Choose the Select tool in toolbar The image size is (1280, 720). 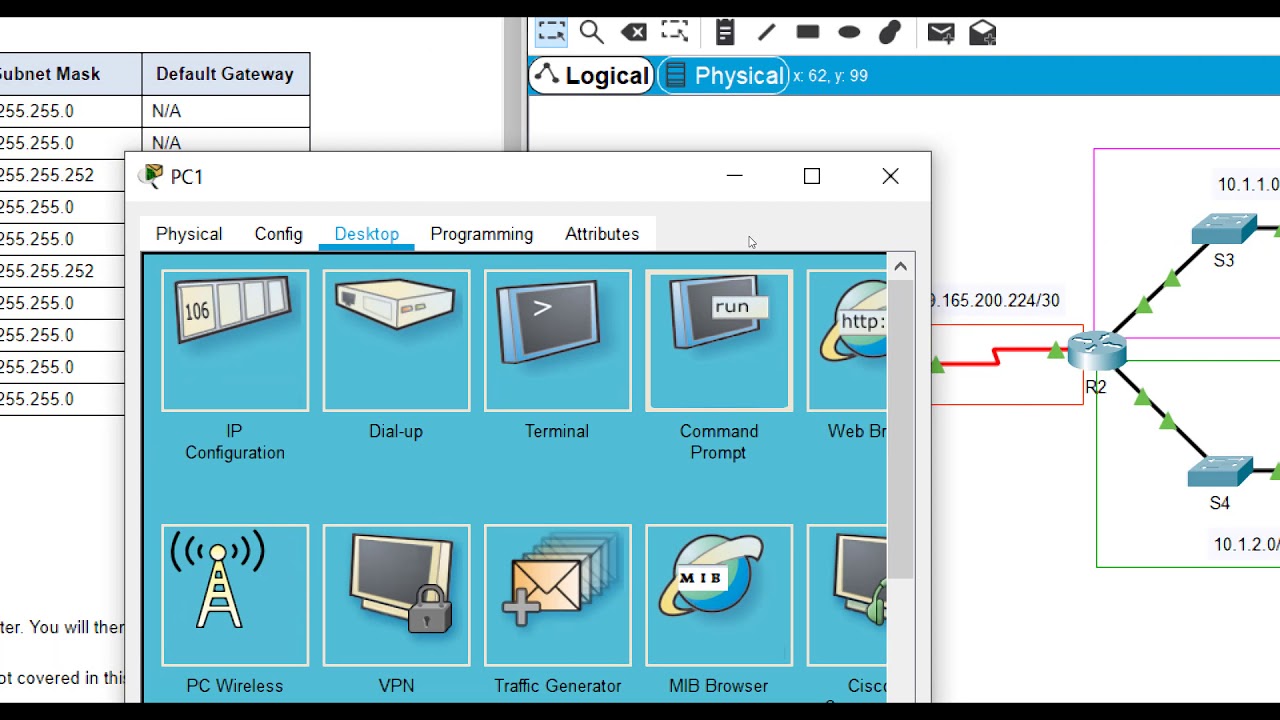click(551, 32)
